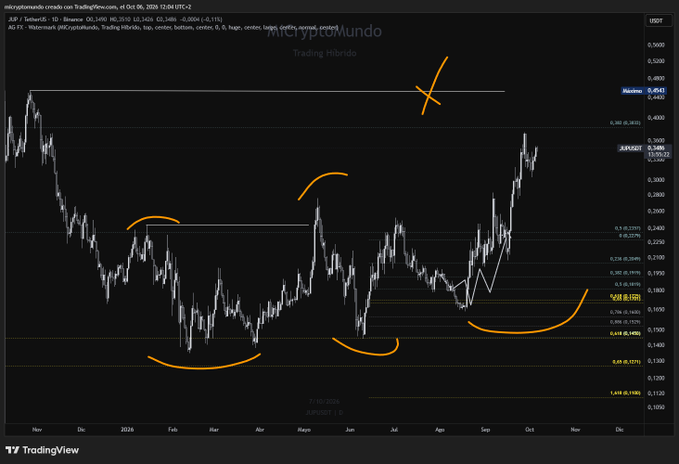The height and width of the screenshot is (464, 679).
Task: Click the 0,3000 price axis label
Action: point(656,180)
